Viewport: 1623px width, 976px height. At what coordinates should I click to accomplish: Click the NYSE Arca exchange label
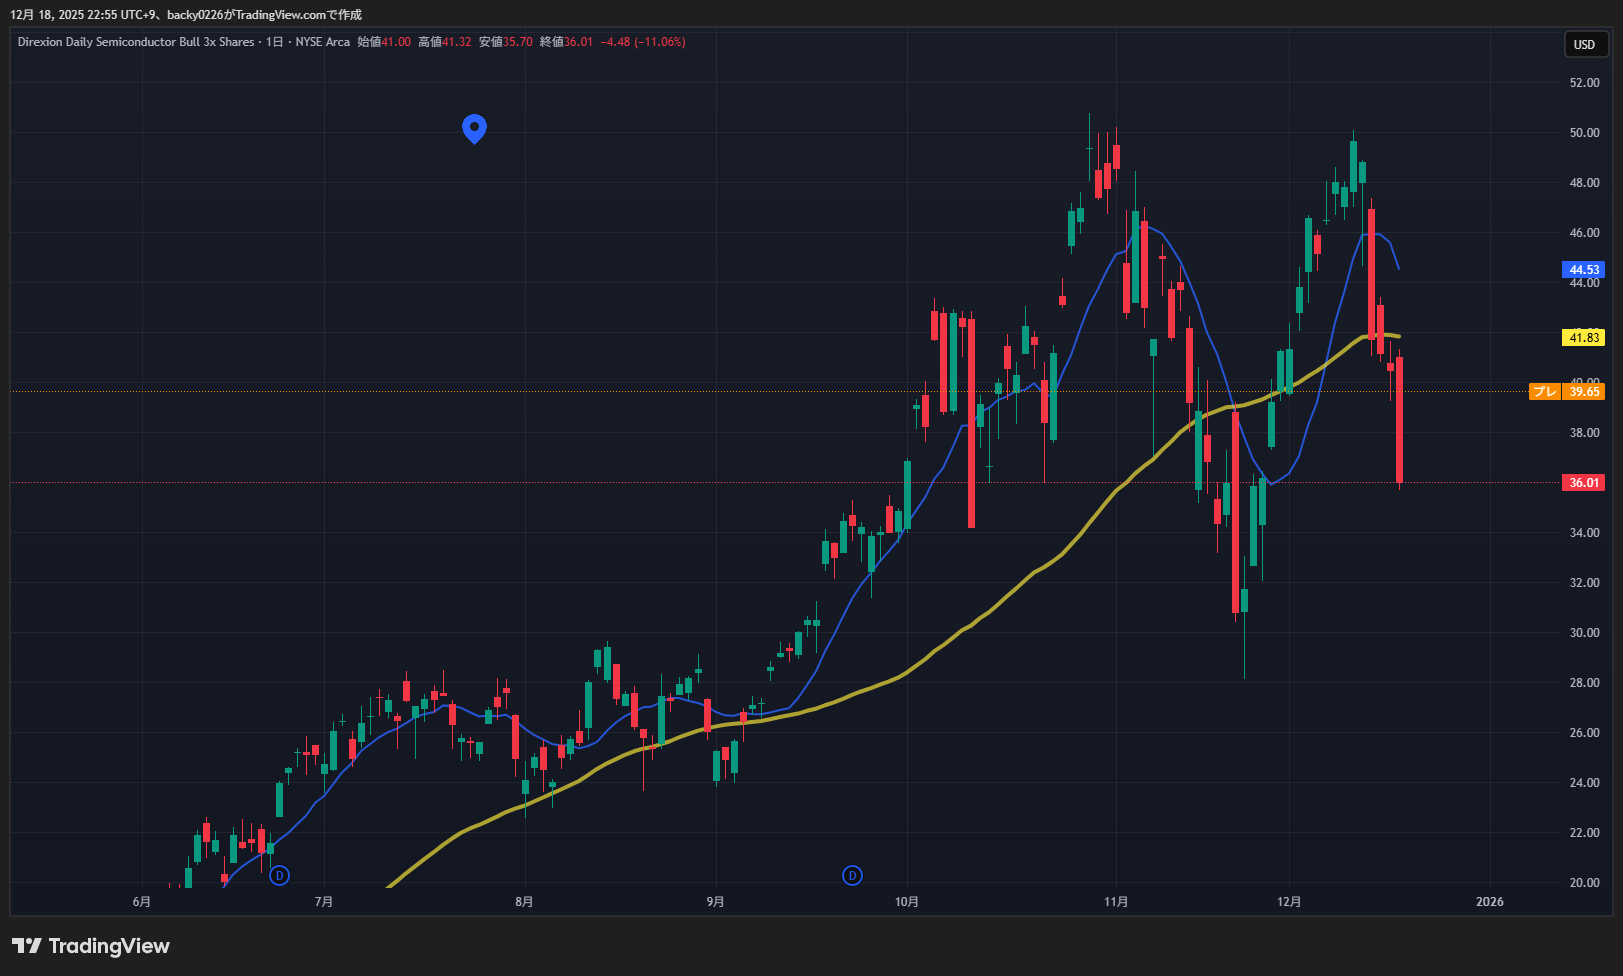pos(322,42)
